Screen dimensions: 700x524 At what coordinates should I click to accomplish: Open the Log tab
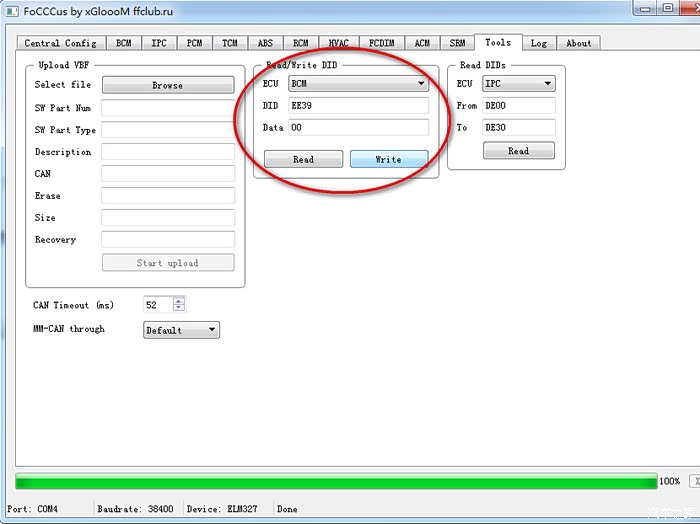[x=538, y=43]
